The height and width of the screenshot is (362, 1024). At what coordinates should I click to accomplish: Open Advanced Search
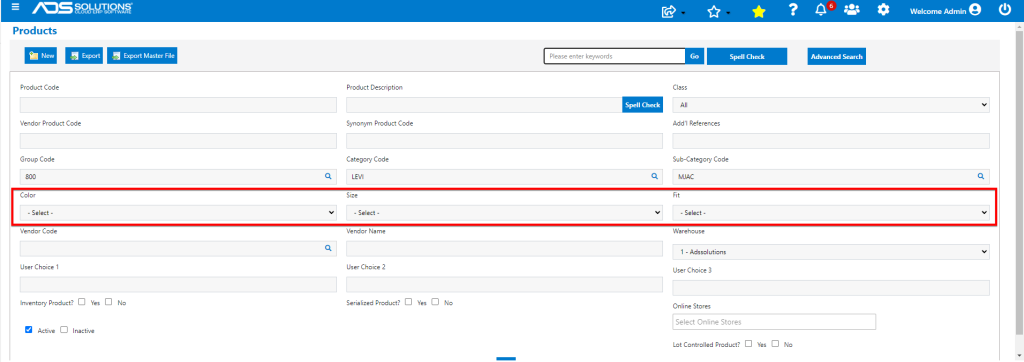pyautogui.click(x=837, y=57)
